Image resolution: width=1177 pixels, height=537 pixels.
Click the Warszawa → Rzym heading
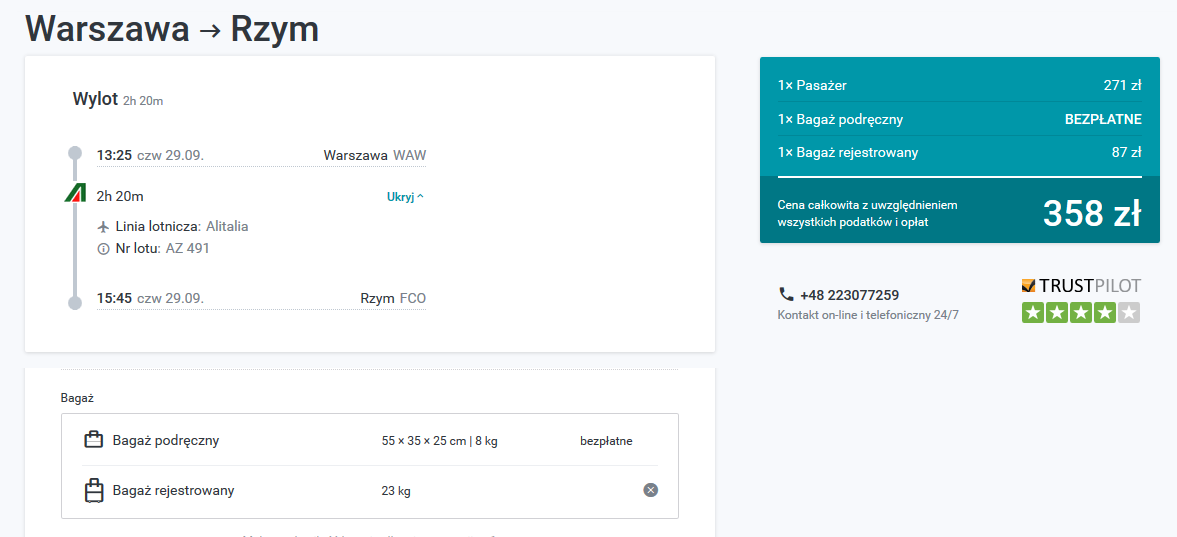click(x=172, y=29)
